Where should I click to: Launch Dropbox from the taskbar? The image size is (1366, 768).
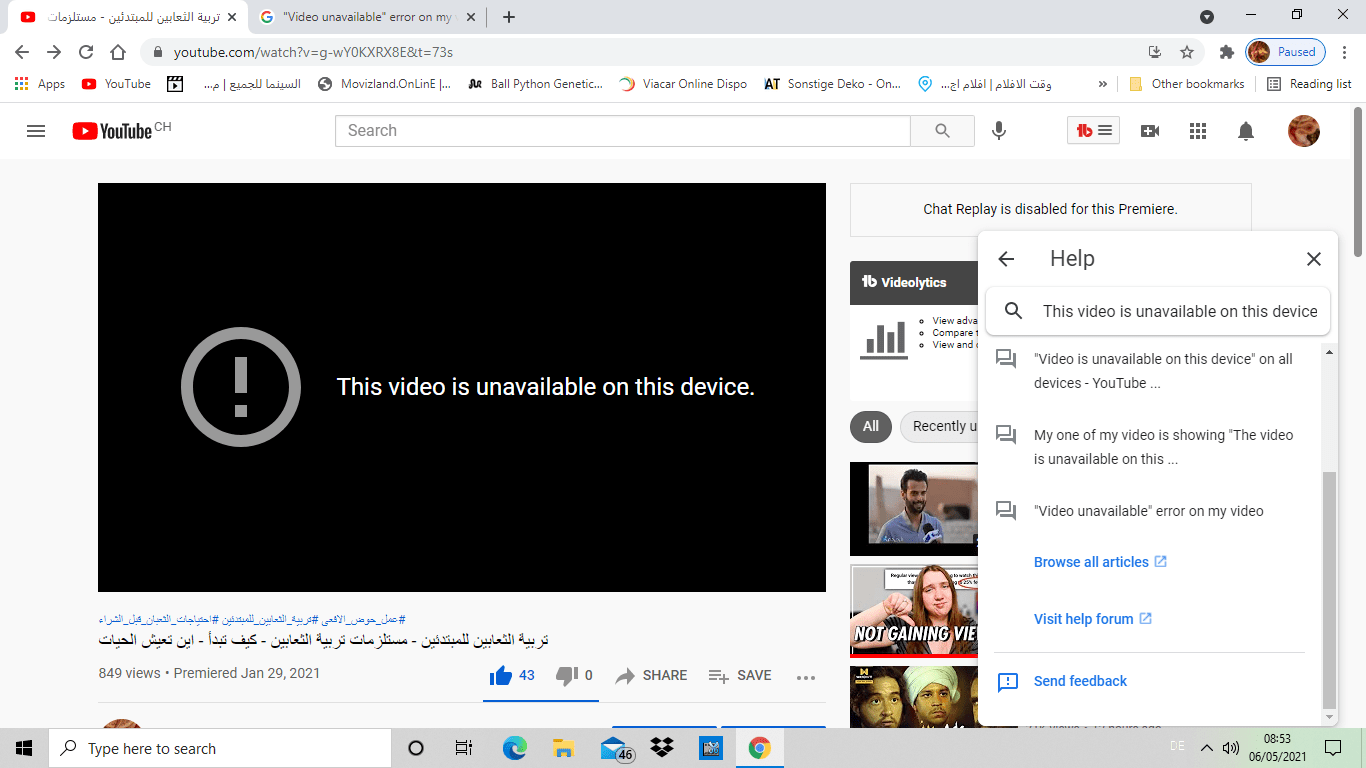661,748
